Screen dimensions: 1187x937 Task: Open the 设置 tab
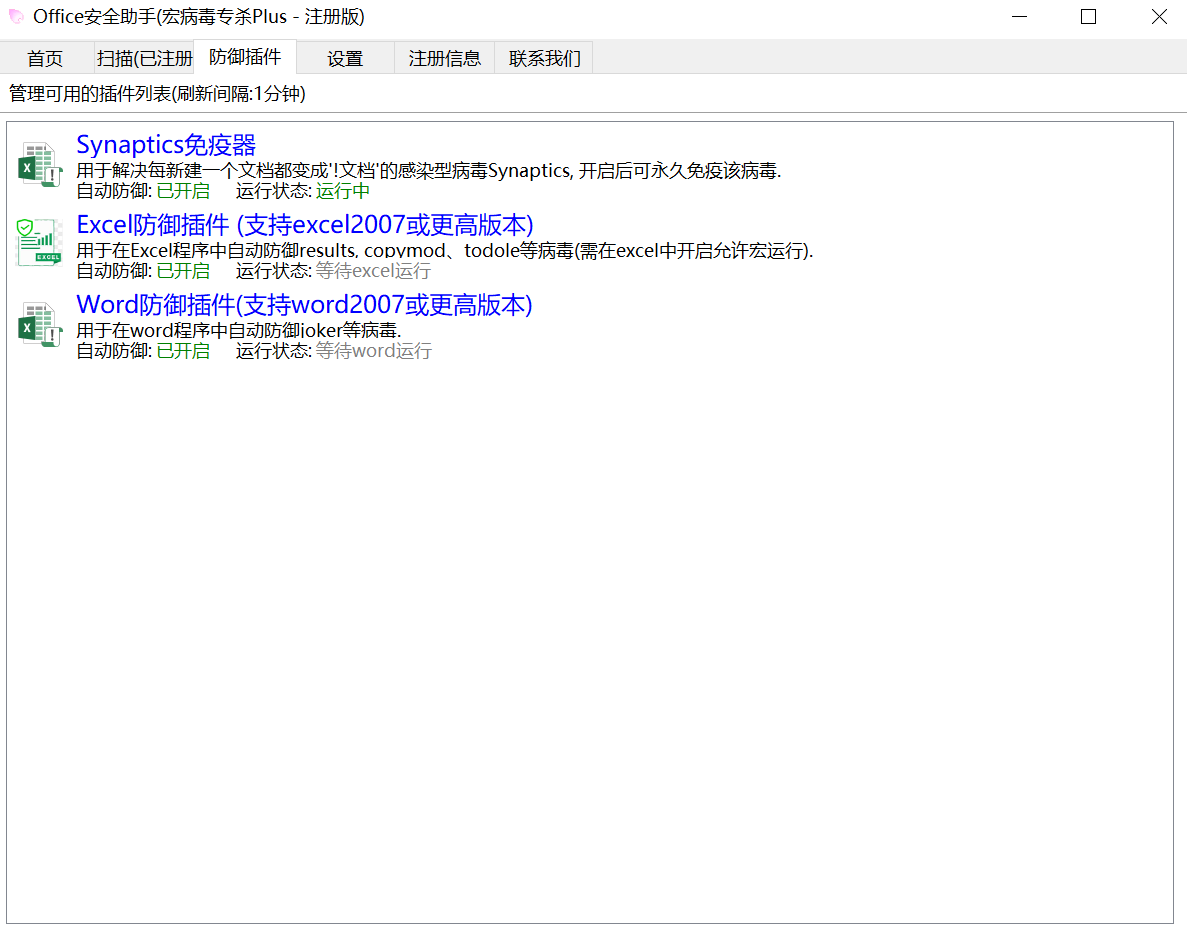pyautogui.click(x=345, y=58)
